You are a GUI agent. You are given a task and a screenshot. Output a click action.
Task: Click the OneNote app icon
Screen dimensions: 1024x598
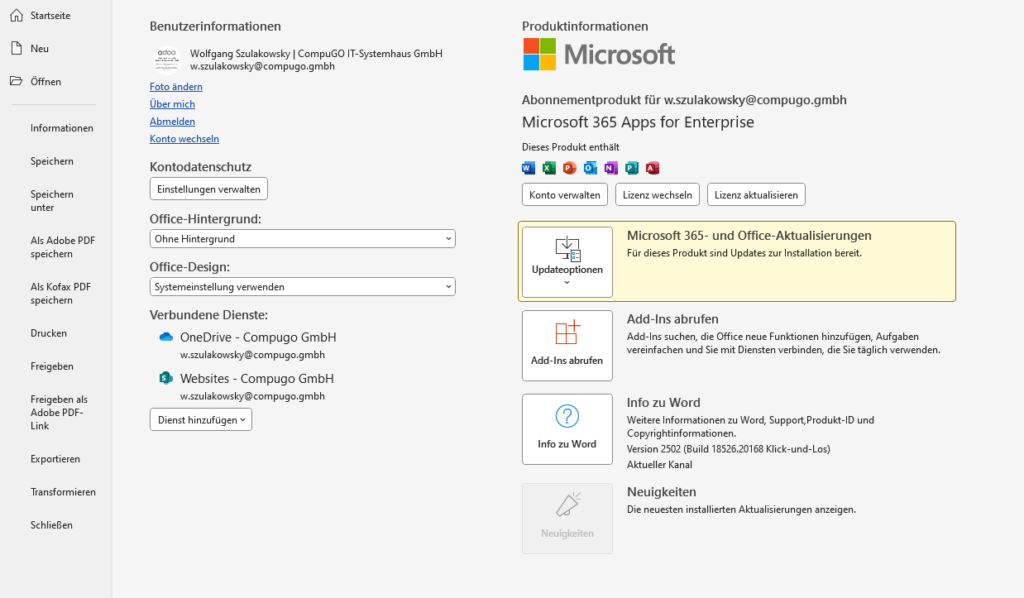click(611, 168)
